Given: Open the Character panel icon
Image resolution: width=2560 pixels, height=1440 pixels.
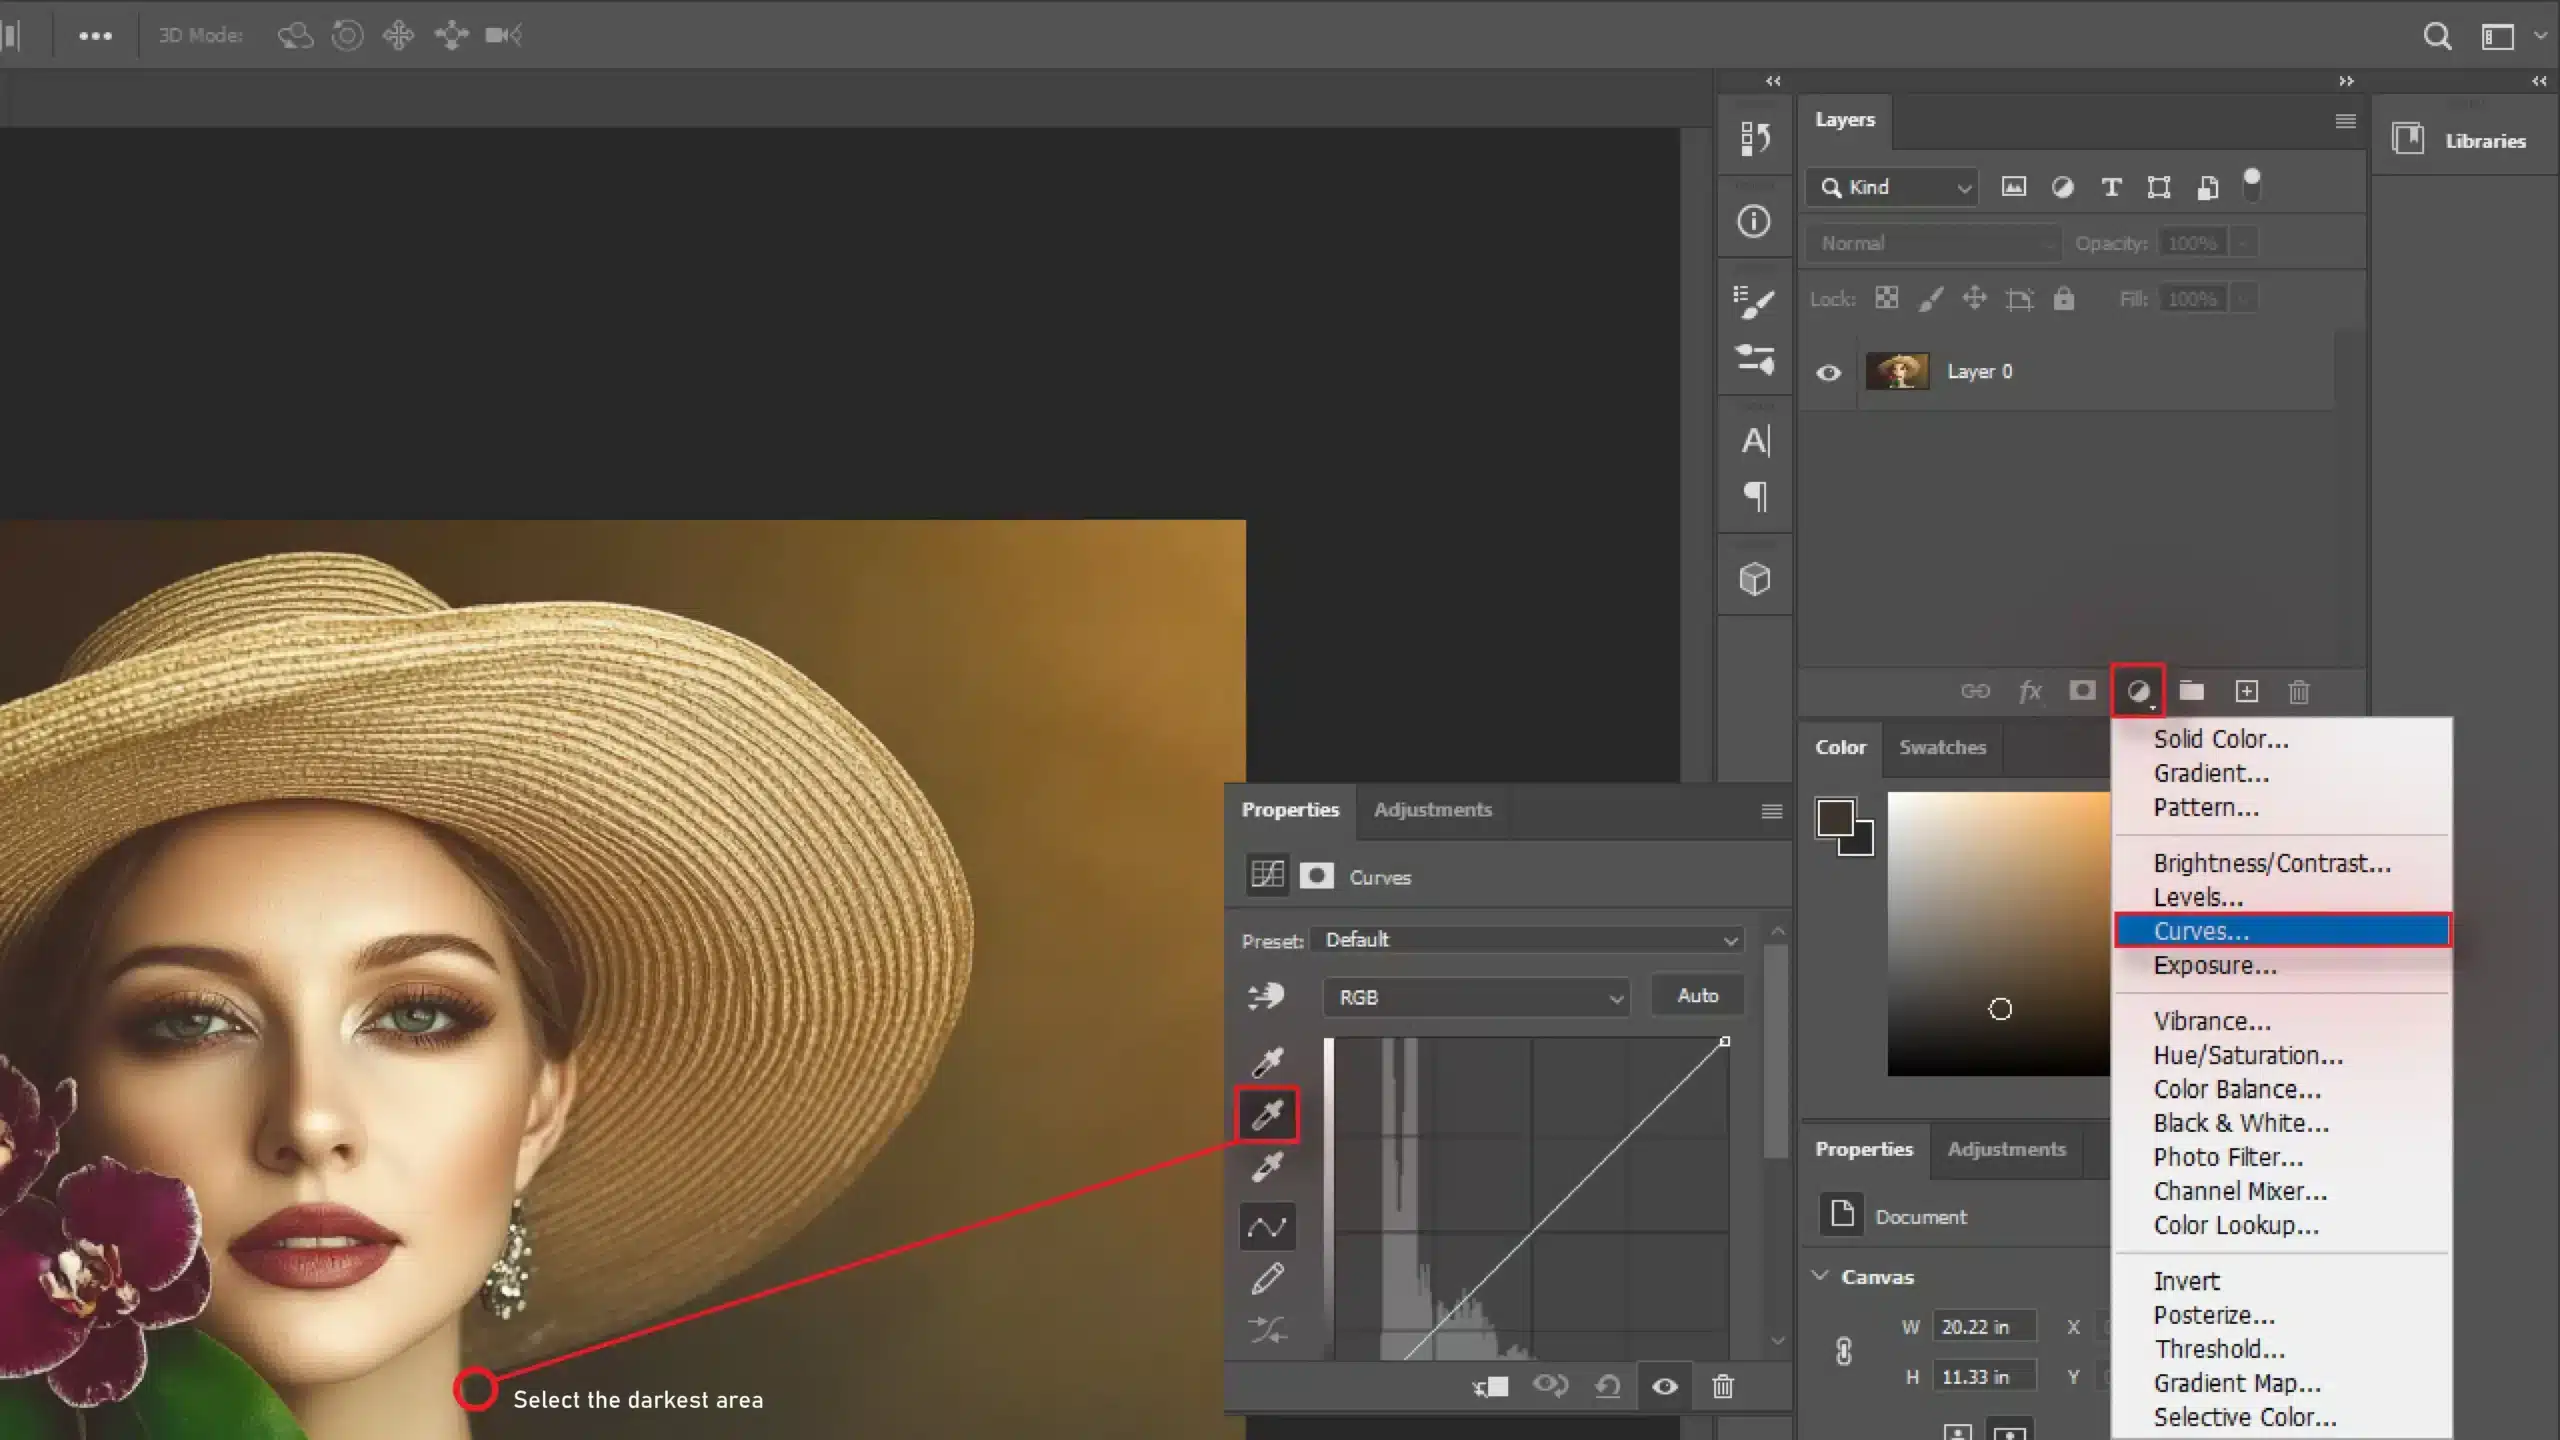Looking at the screenshot, I should pyautogui.click(x=1756, y=441).
